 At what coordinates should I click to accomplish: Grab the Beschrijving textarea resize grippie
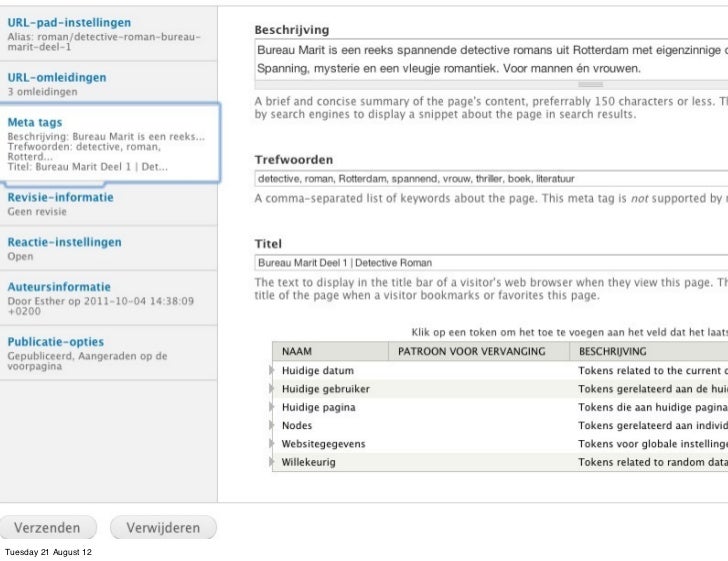coord(591,85)
